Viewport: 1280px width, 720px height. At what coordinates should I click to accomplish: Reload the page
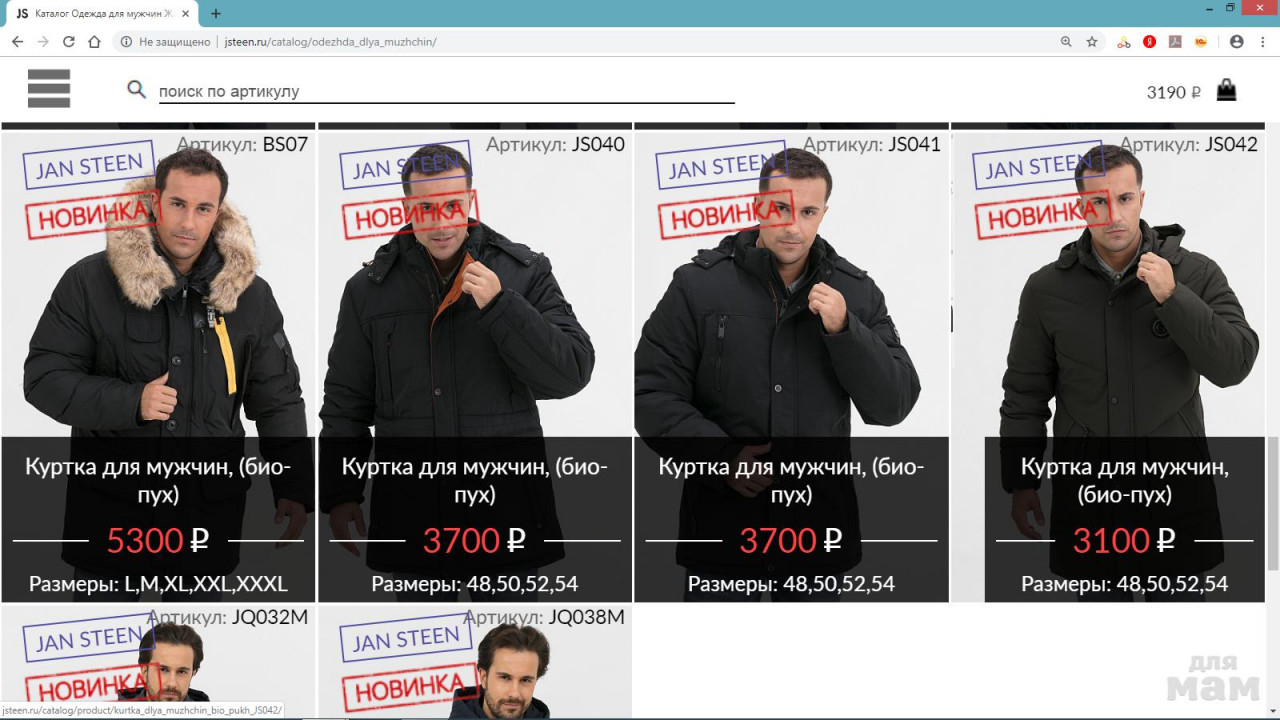coord(69,42)
